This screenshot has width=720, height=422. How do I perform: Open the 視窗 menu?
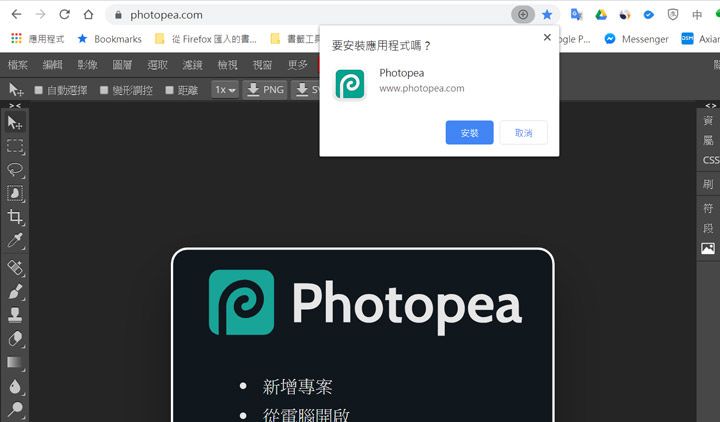point(262,65)
